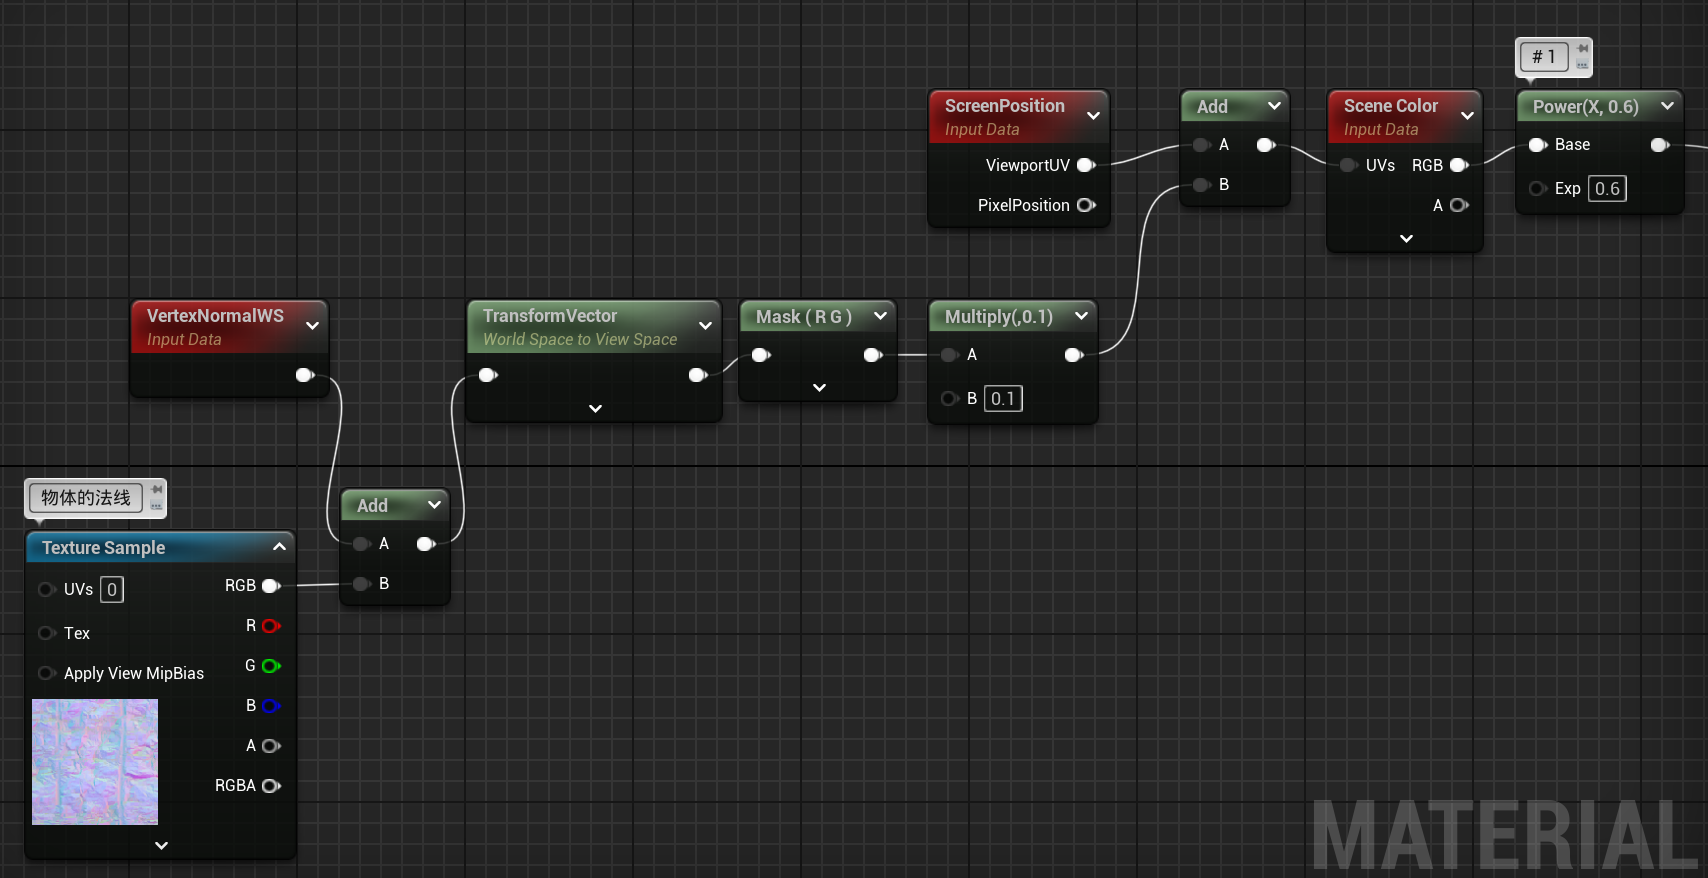Screen dimensions: 1708x878
Task: Open the Power(X, 0.6) node dropdown arrow
Action: (1667, 106)
